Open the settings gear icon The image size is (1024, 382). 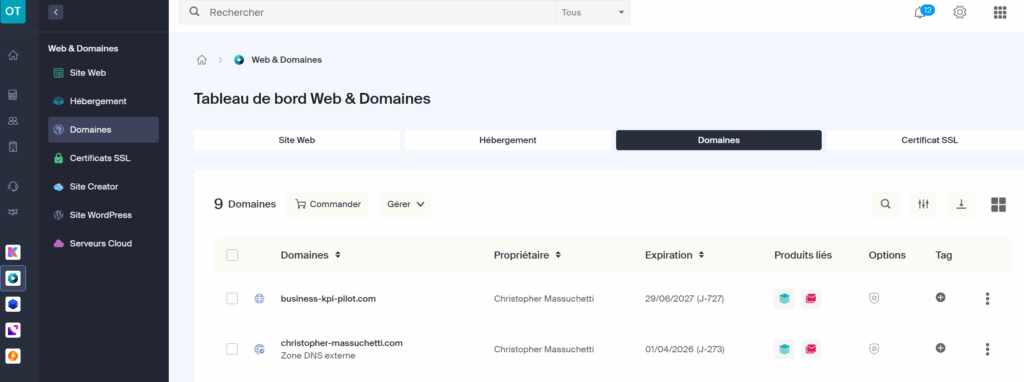(959, 12)
